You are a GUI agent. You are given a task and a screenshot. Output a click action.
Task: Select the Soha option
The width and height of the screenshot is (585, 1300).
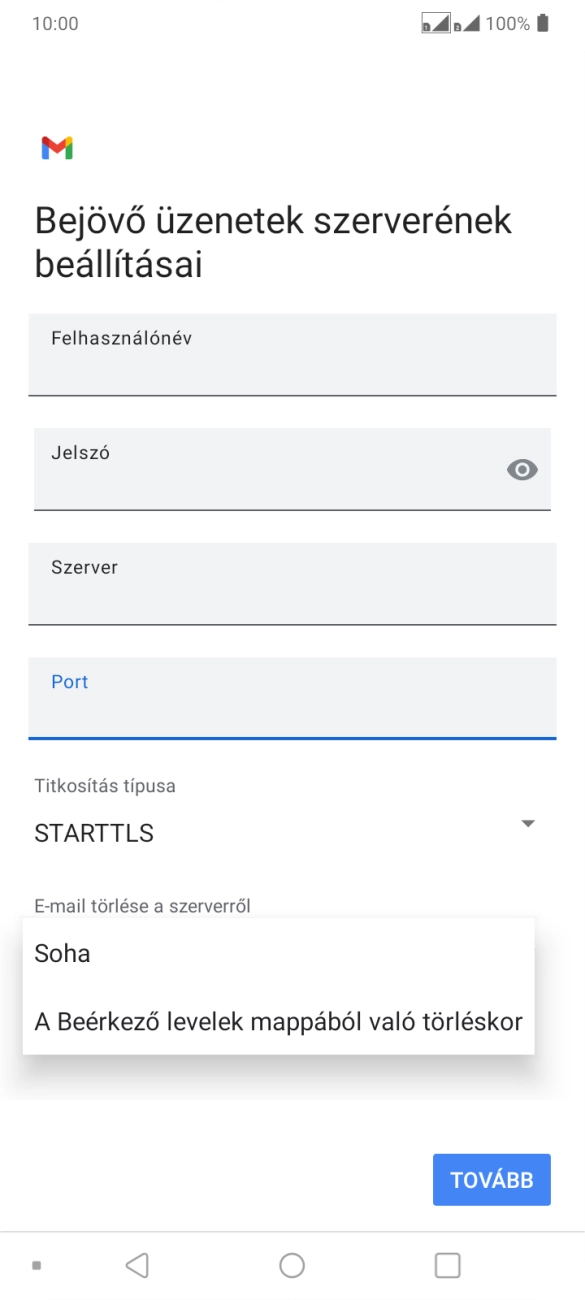pyautogui.click(x=62, y=953)
